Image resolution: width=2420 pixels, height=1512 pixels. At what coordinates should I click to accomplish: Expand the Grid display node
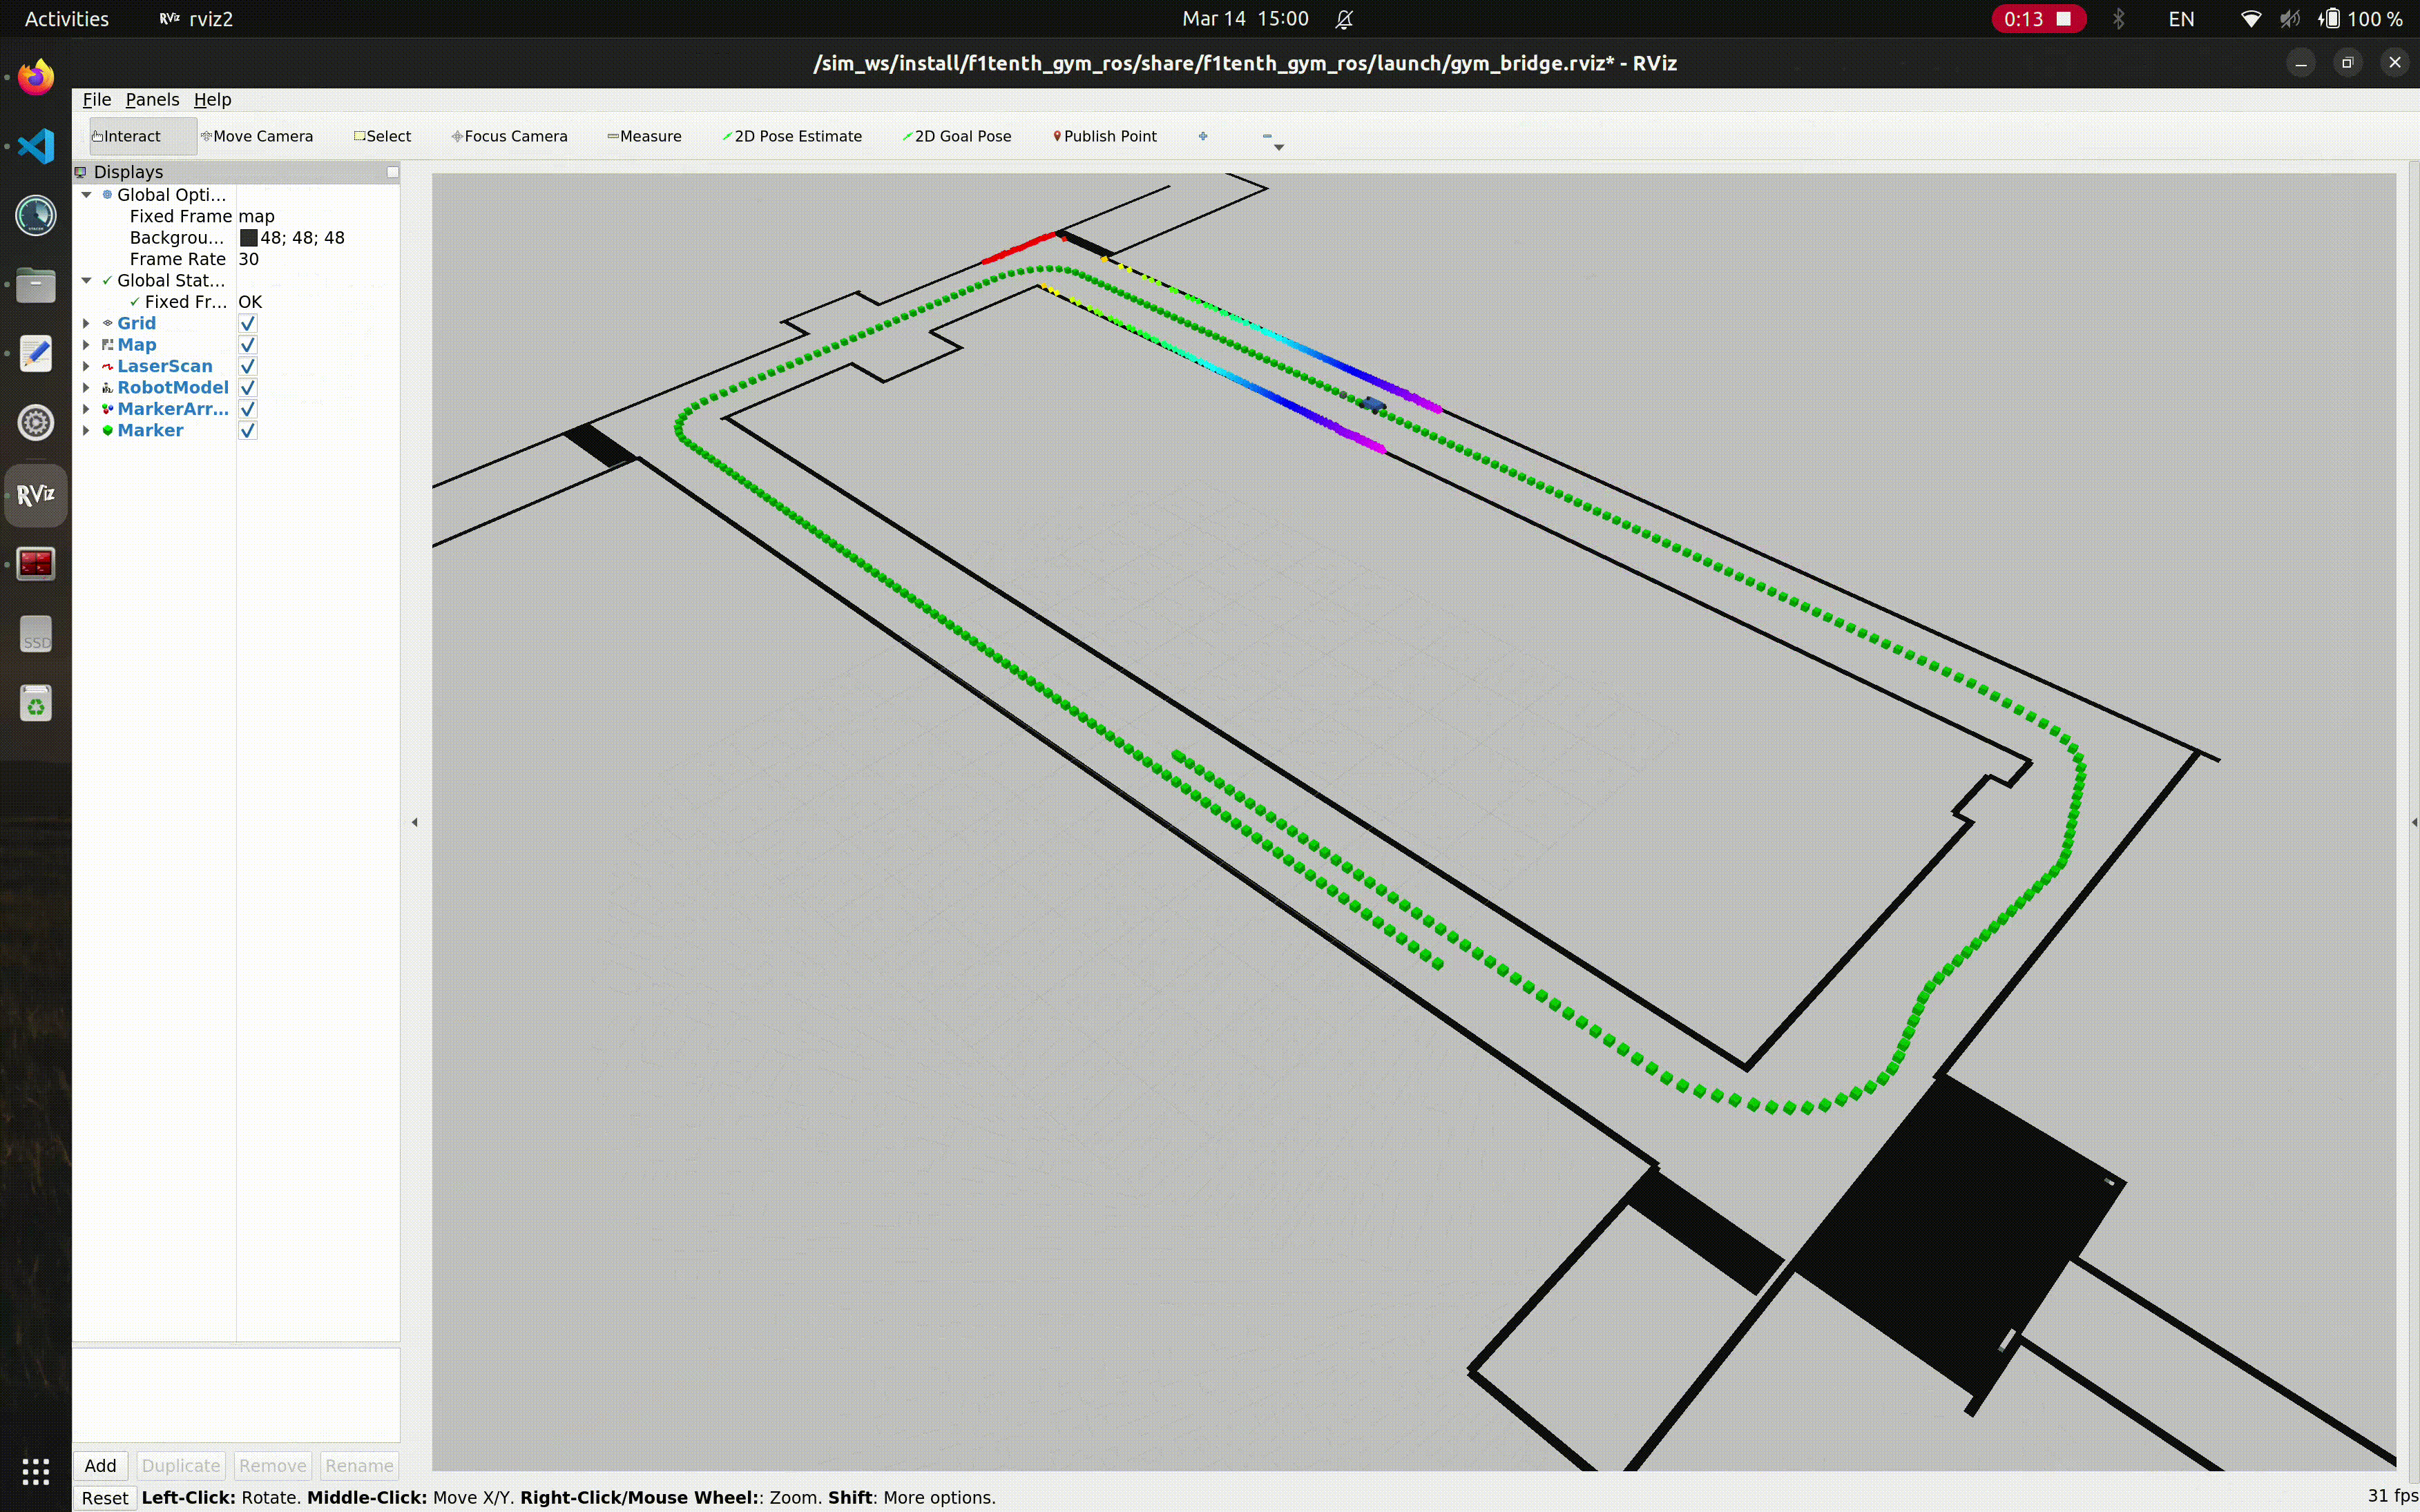coord(87,323)
